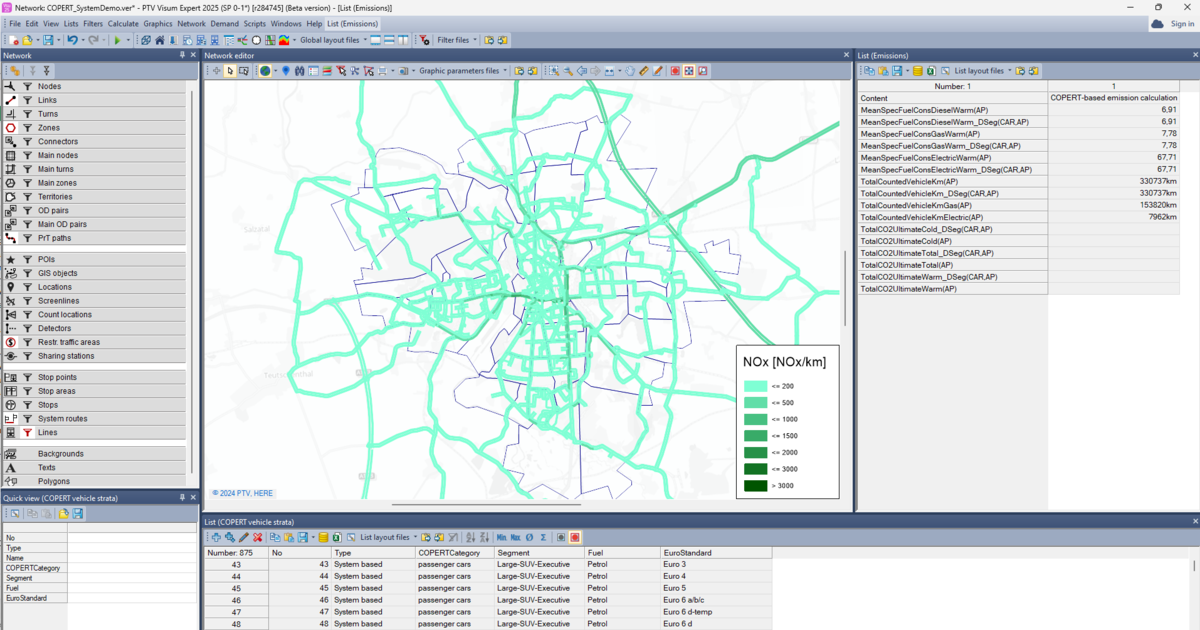Click the copy icon in Emissions list toolbar
The width and height of the screenshot is (1200, 630).
(869, 71)
